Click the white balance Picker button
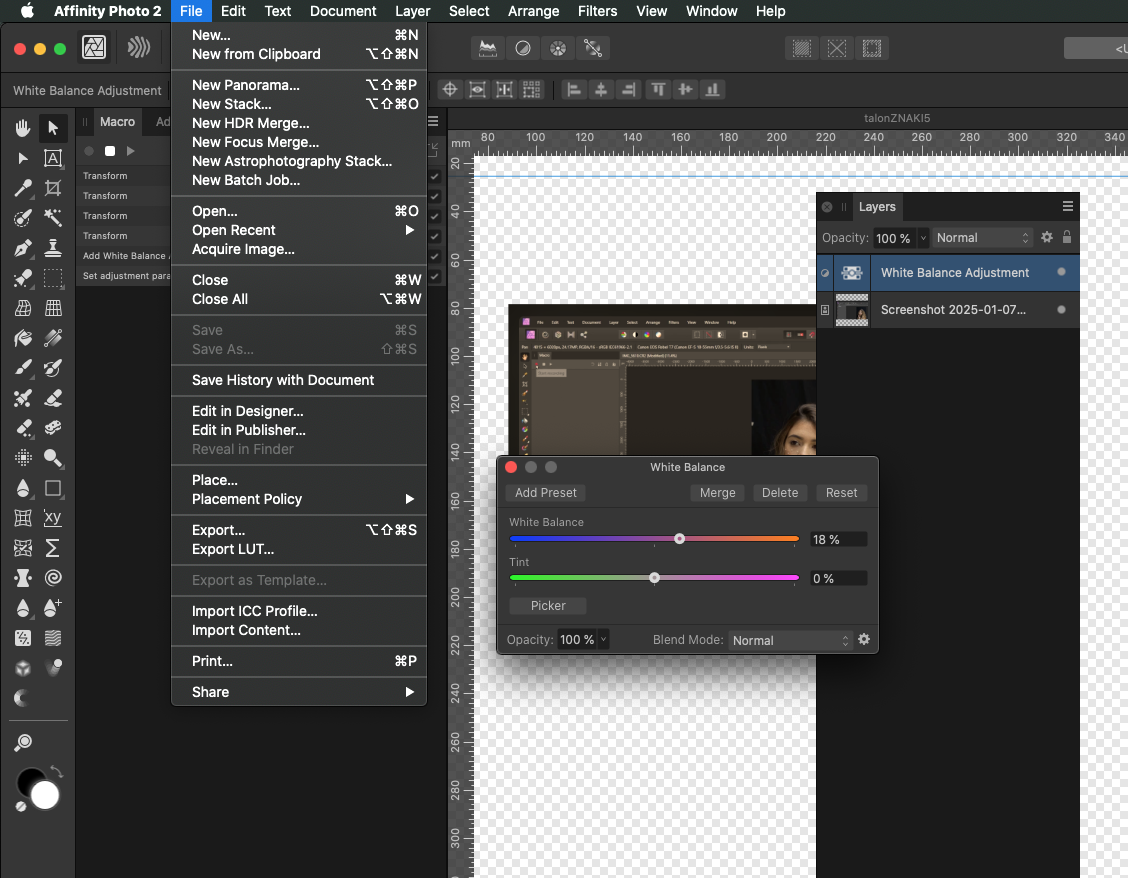The width and height of the screenshot is (1128, 878). 548,606
